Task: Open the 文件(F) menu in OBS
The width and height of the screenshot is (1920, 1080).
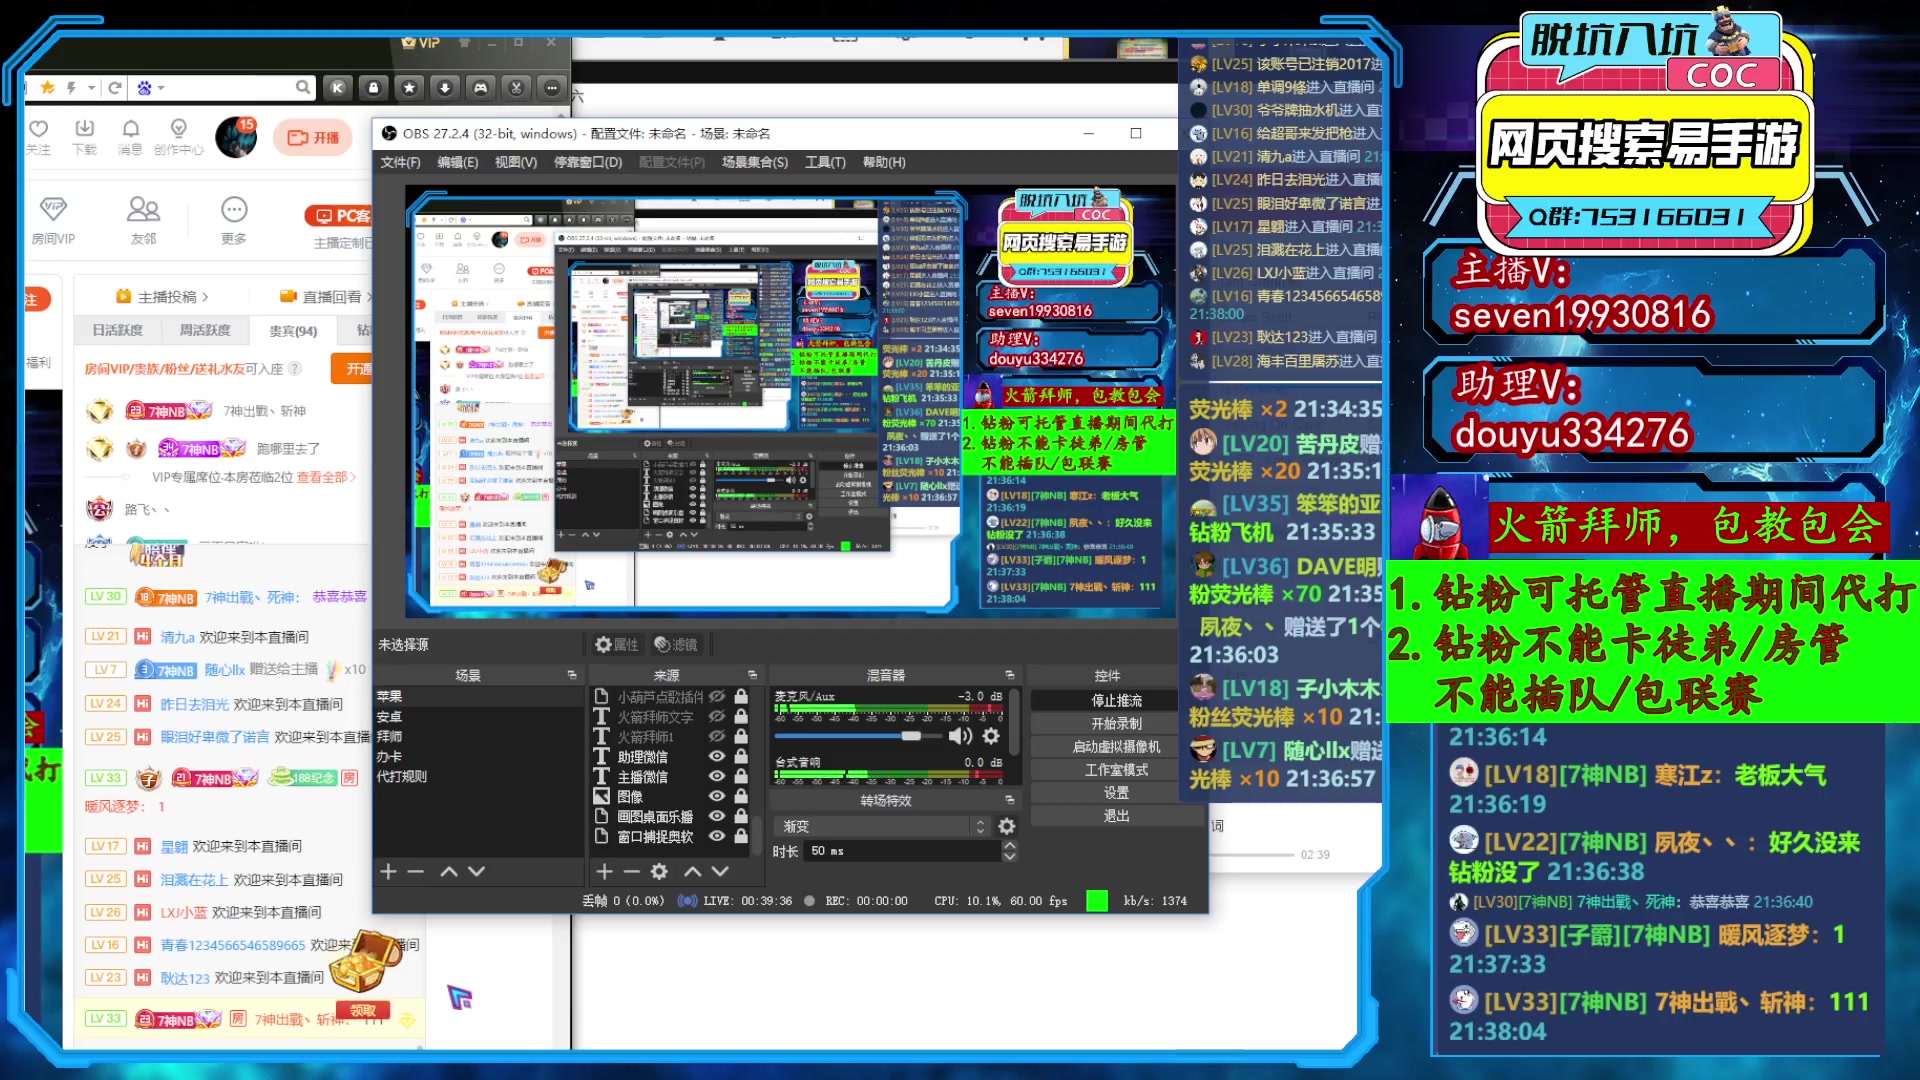Action: (x=400, y=162)
